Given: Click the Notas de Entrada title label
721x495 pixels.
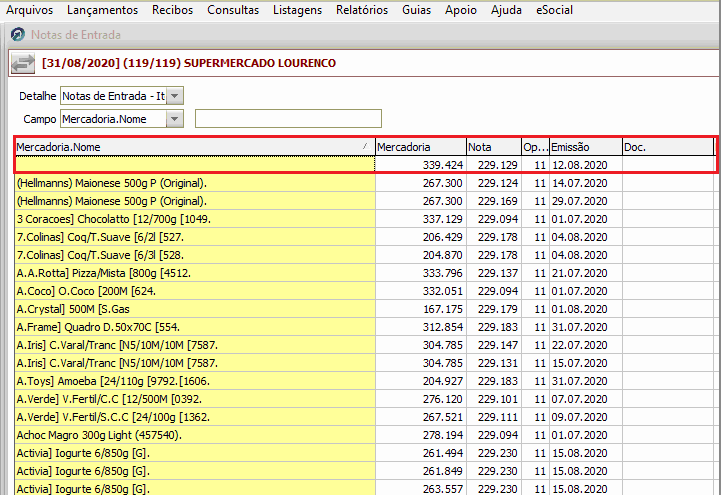Looking at the screenshot, I should tap(76, 35).
